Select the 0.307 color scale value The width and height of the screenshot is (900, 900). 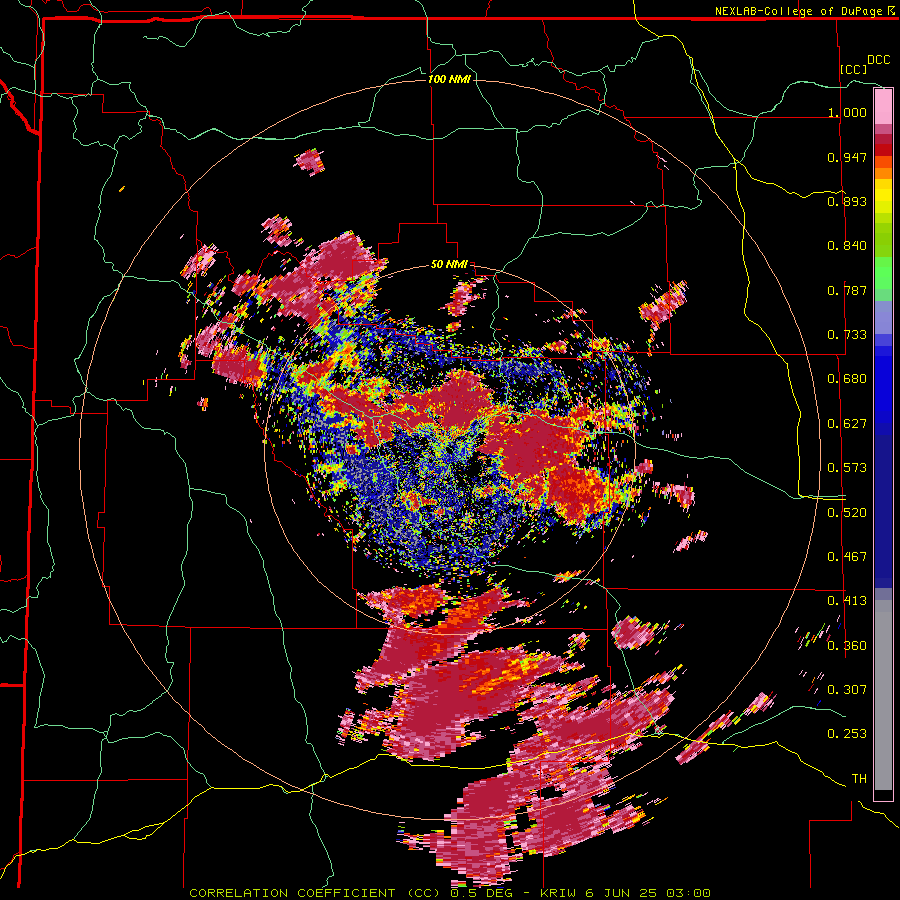pyautogui.click(x=847, y=689)
